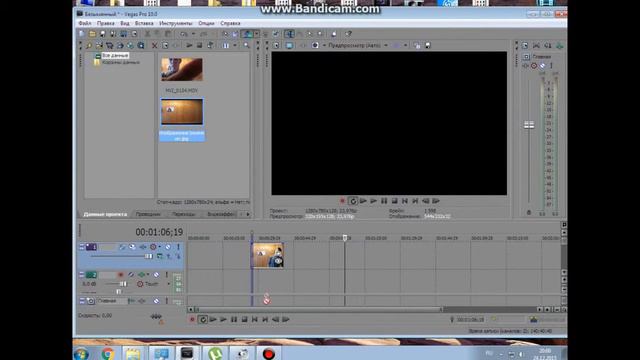Viewport: 640px width, 360px height.
Task: Open the undo history dropdown arrow
Action: [x=193, y=34]
